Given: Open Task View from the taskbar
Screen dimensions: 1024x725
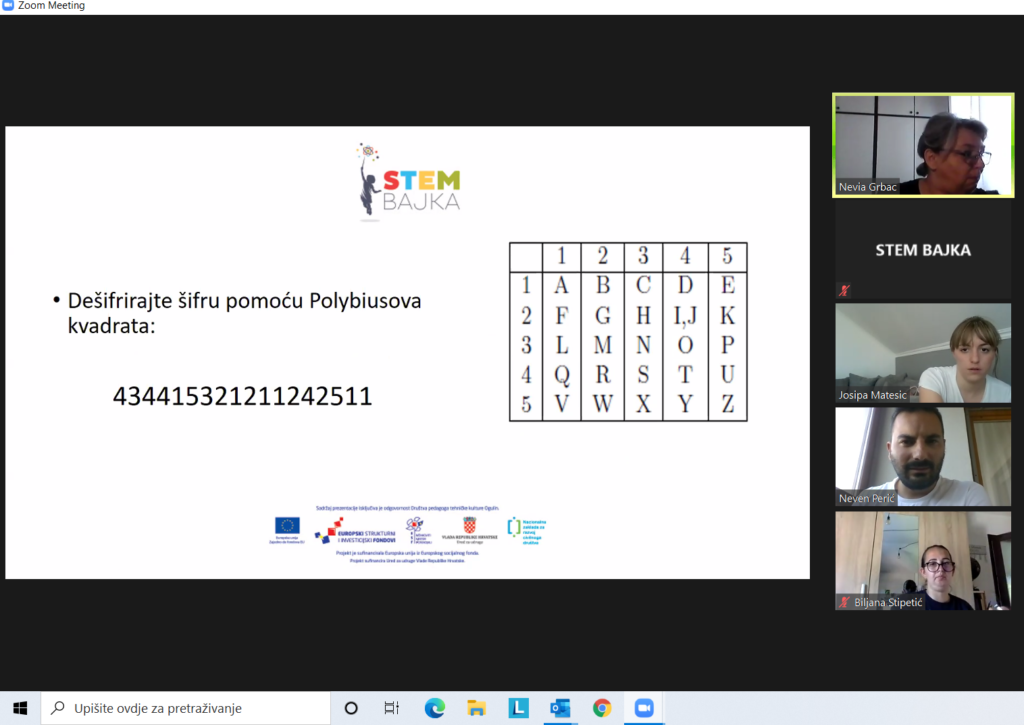Looking at the screenshot, I should coord(391,708).
